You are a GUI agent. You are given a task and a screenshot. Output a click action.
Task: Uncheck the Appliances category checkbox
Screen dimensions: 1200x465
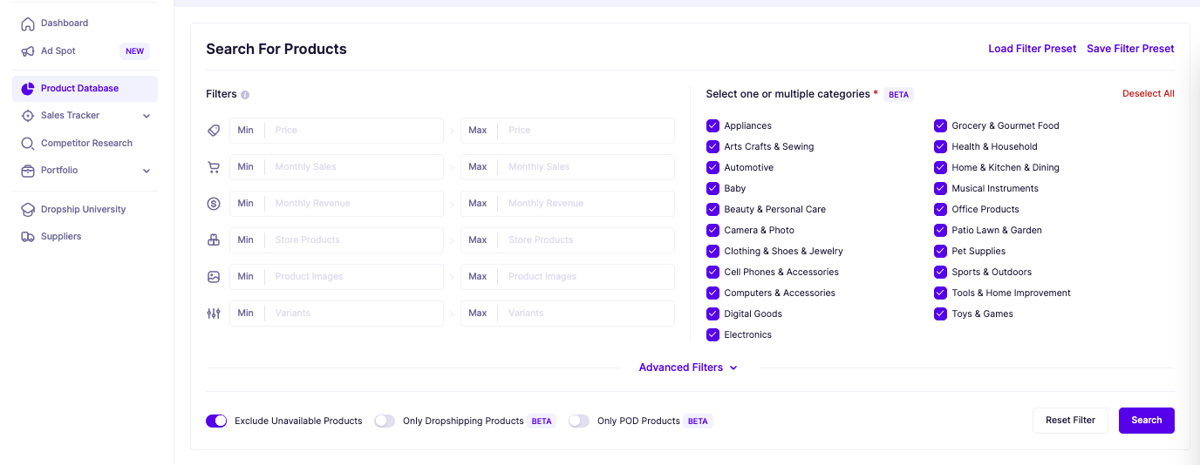(713, 126)
